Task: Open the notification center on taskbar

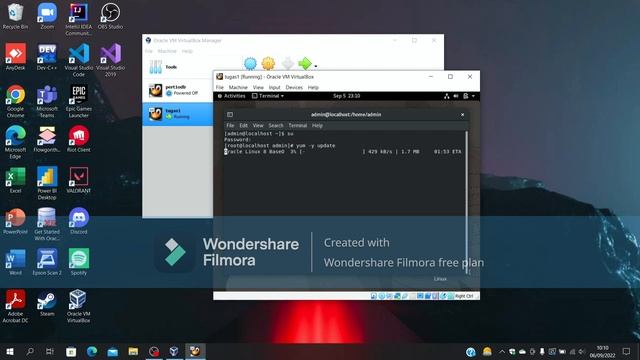Action: (x=627, y=351)
